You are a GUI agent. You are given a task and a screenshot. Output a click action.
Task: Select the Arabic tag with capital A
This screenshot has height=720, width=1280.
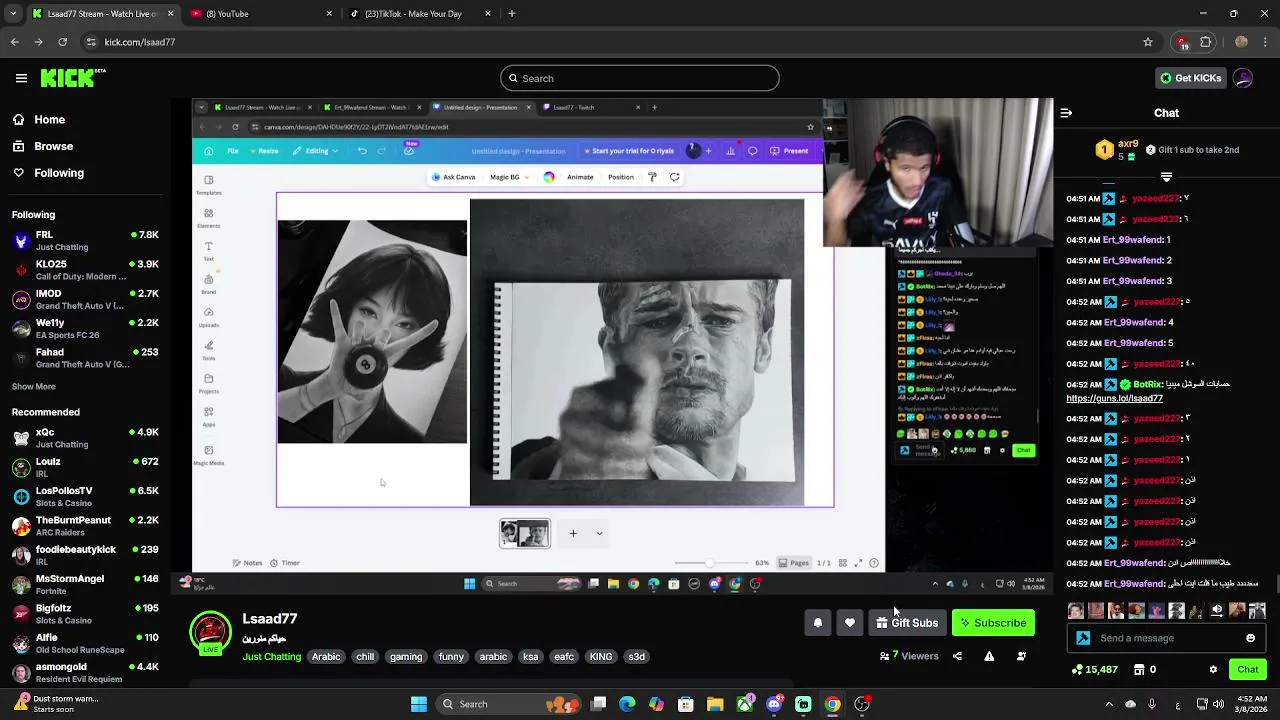click(x=326, y=657)
